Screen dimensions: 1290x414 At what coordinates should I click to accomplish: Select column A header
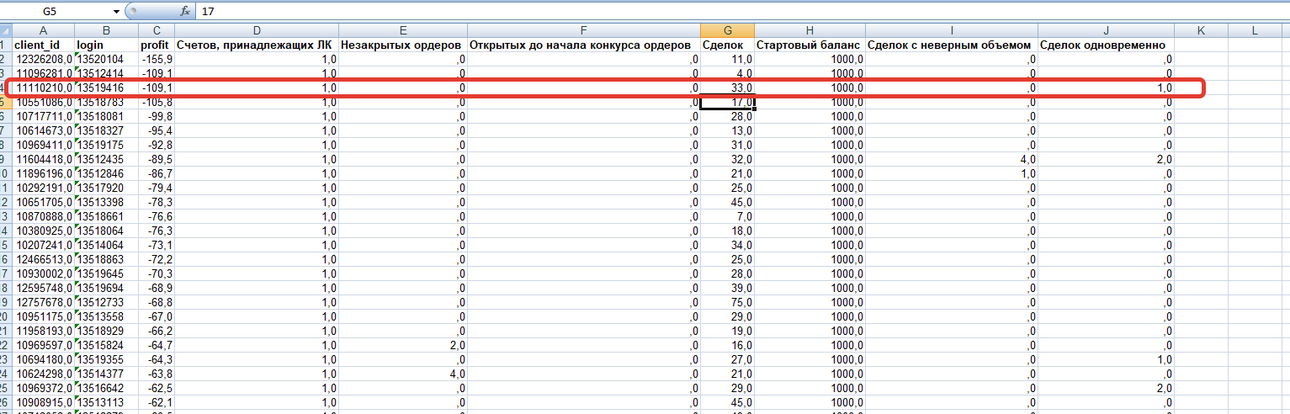coord(42,31)
